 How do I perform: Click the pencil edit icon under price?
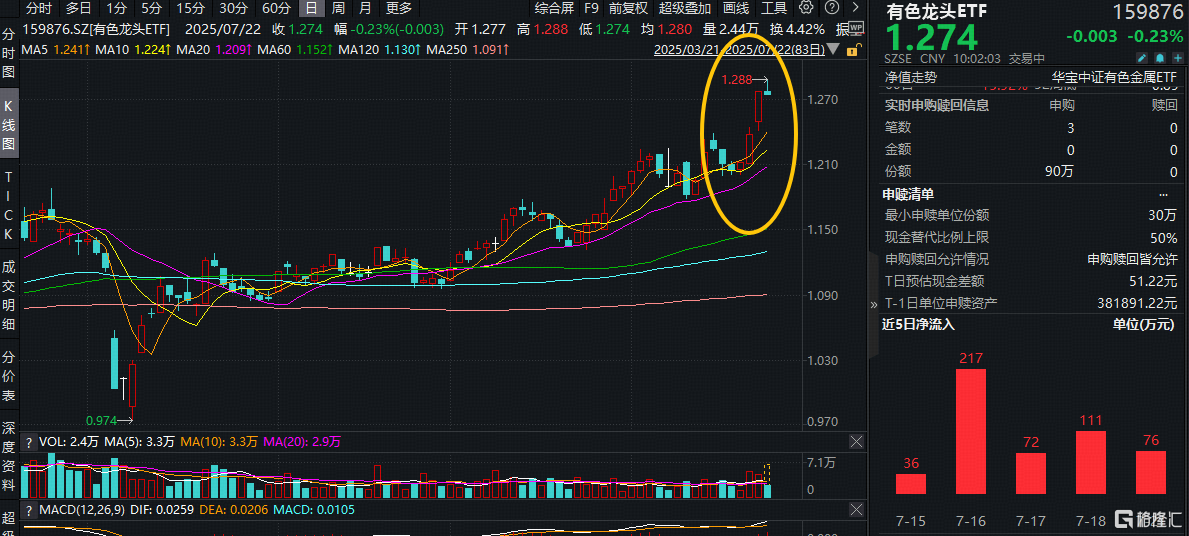(1142, 58)
